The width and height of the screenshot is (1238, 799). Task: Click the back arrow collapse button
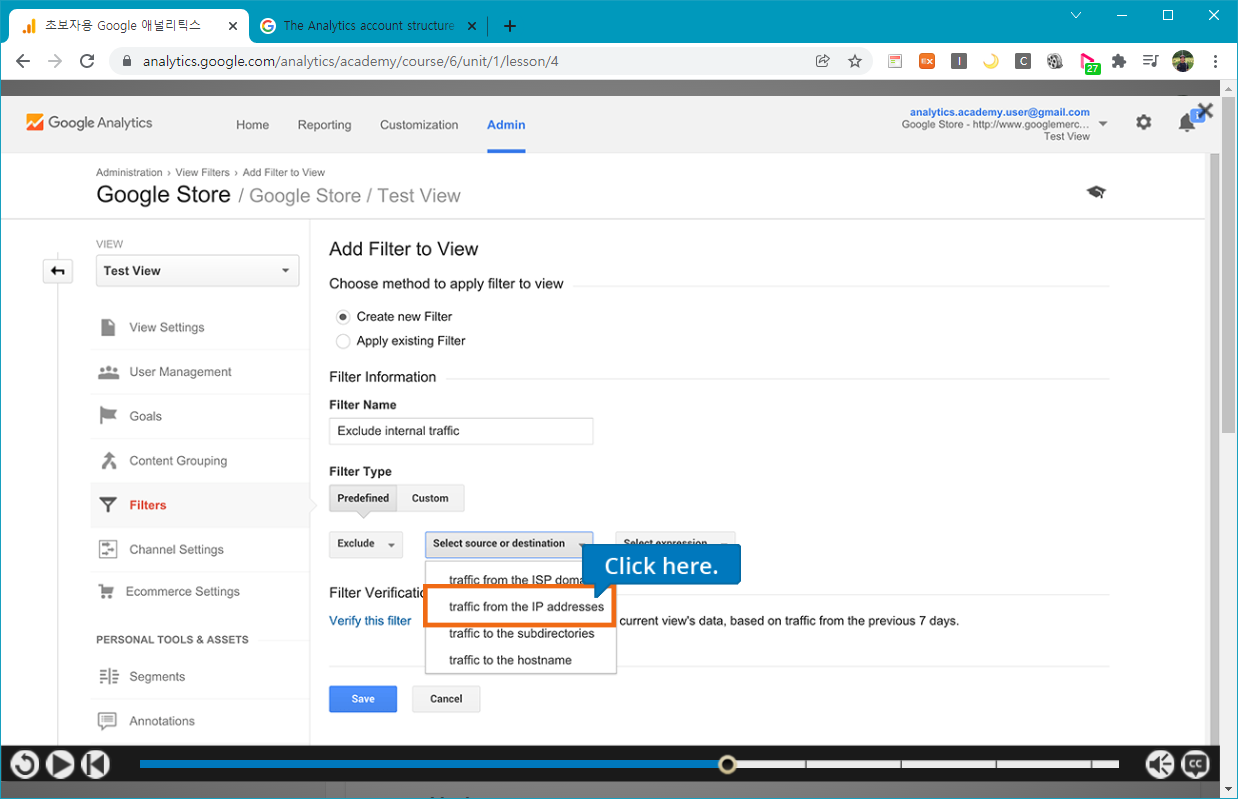click(58, 271)
